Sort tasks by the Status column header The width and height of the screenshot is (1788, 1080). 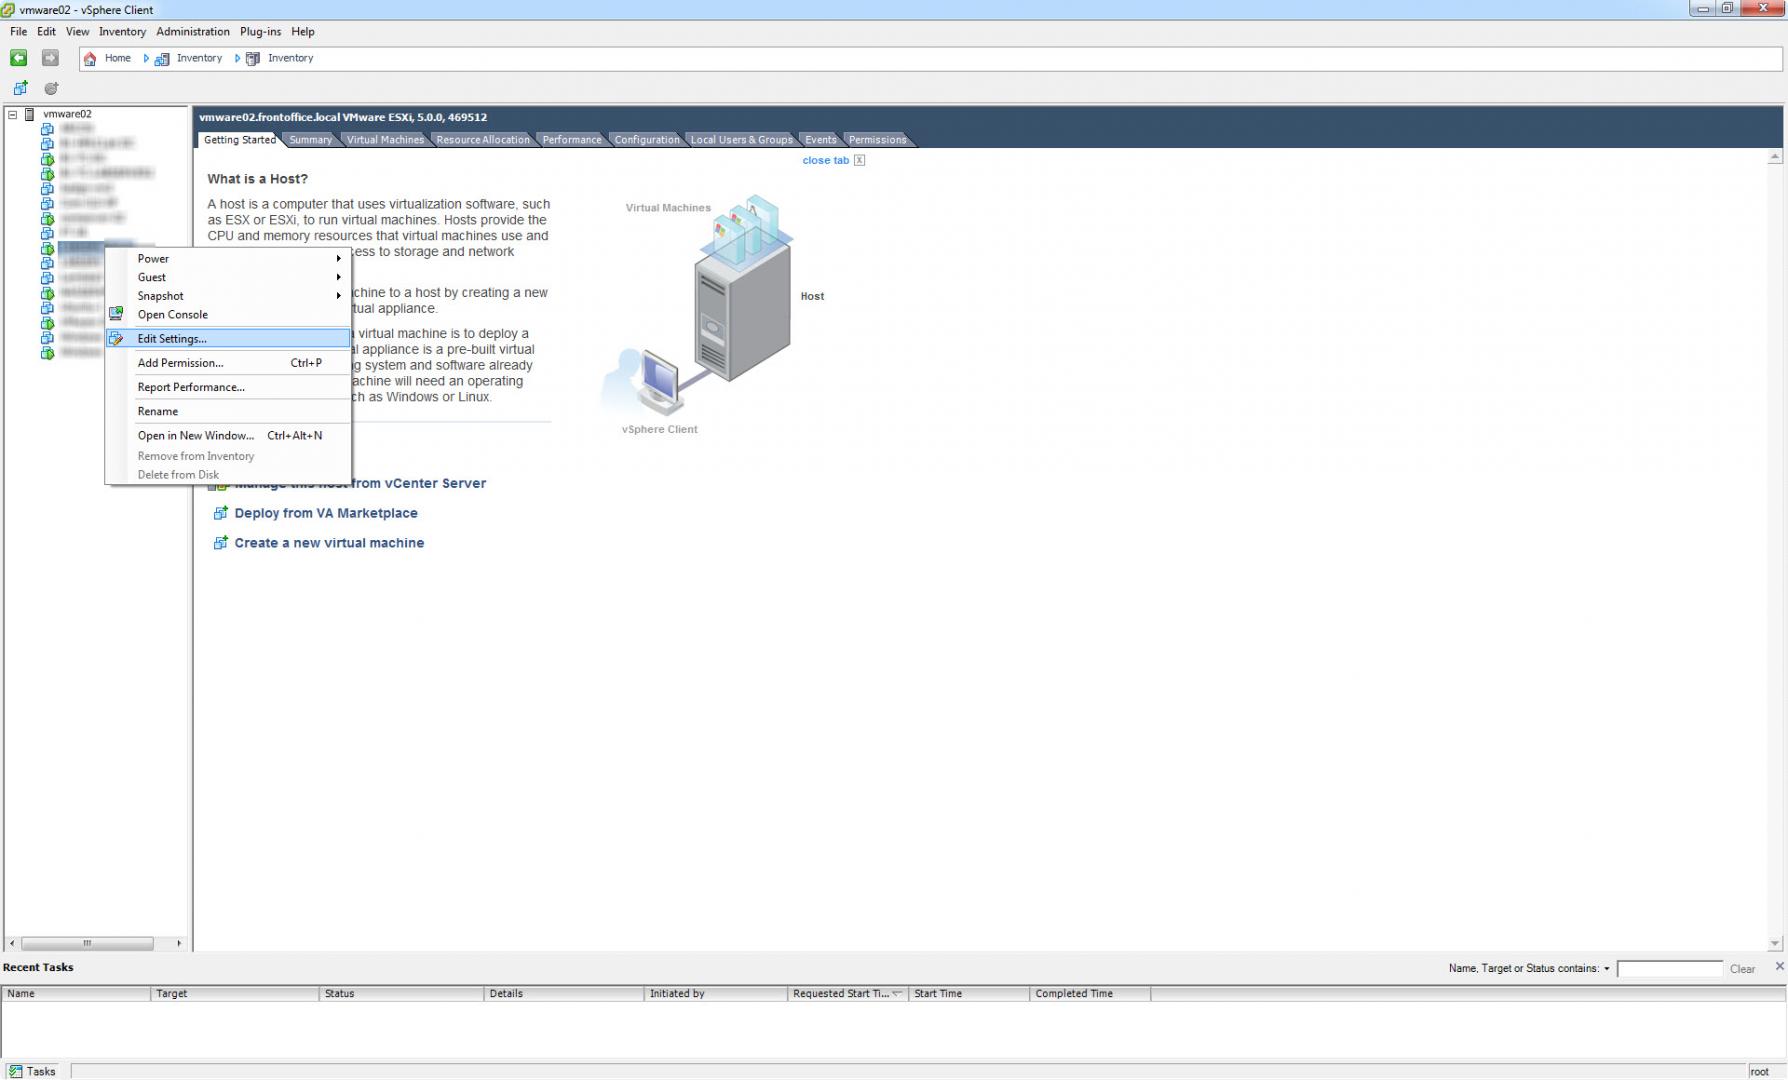pyautogui.click(x=402, y=994)
